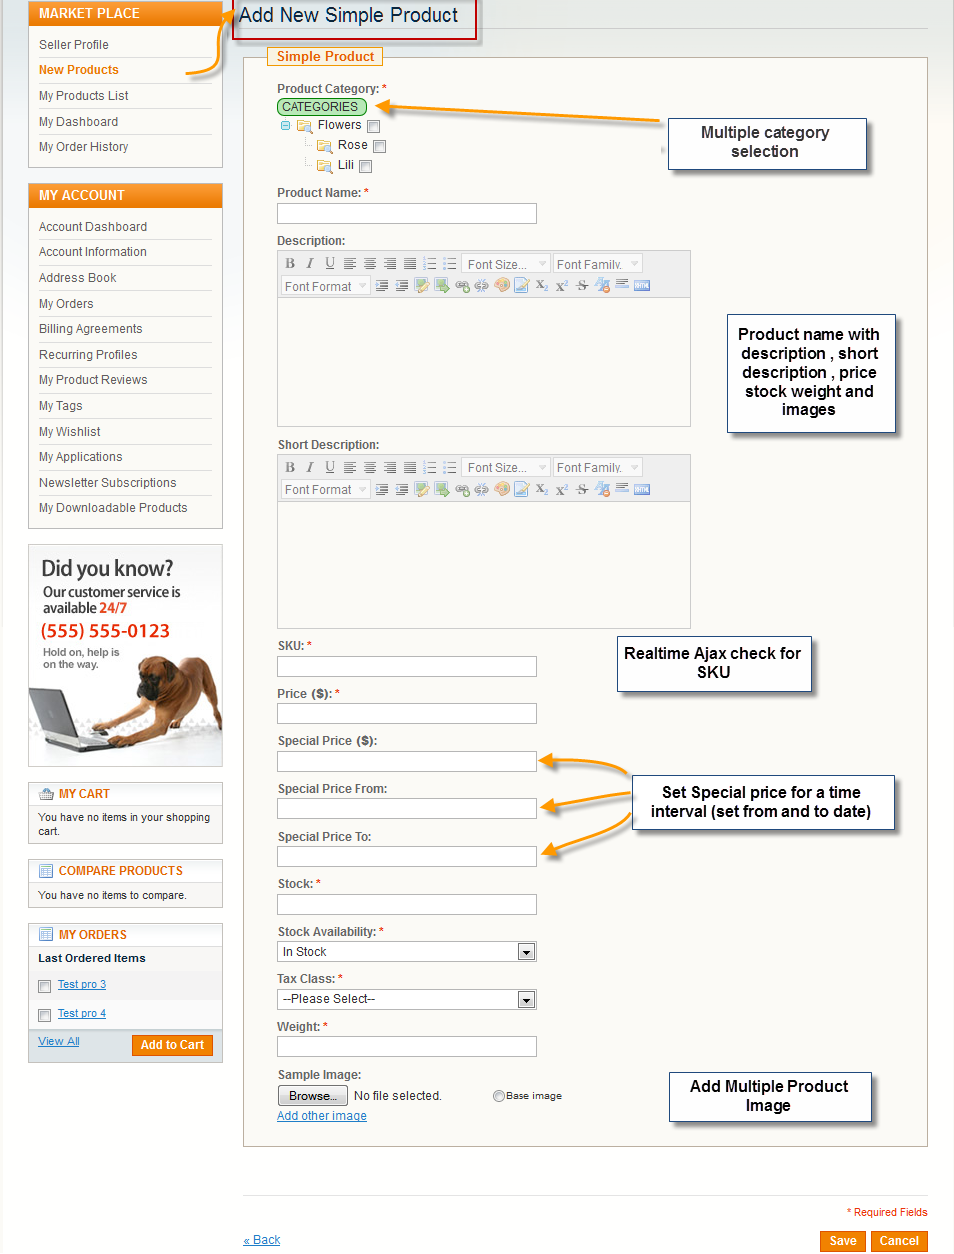Apply strikethrough in Short Description editor
This screenshot has height=1254, width=954.
click(582, 489)
